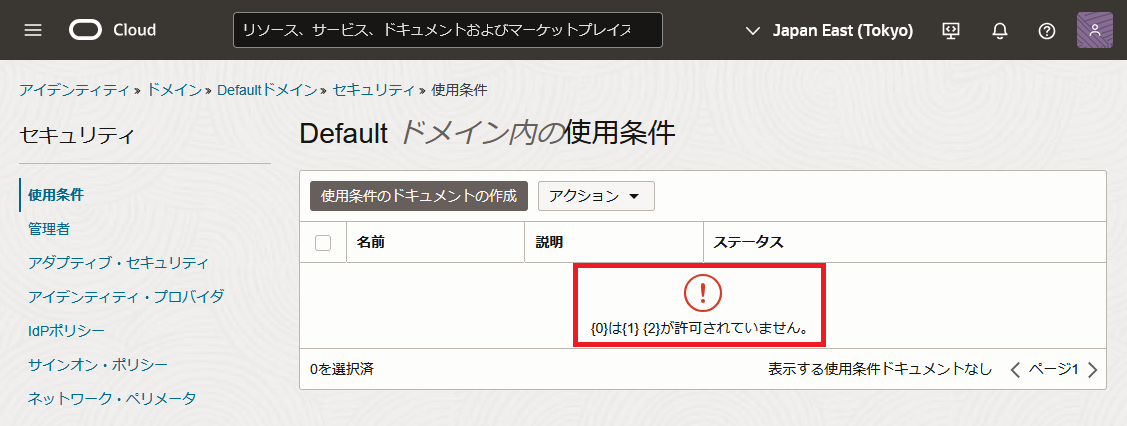Select 使用条件 in the security sidebar
1127x426 pixels.
[x=55, y=195]
